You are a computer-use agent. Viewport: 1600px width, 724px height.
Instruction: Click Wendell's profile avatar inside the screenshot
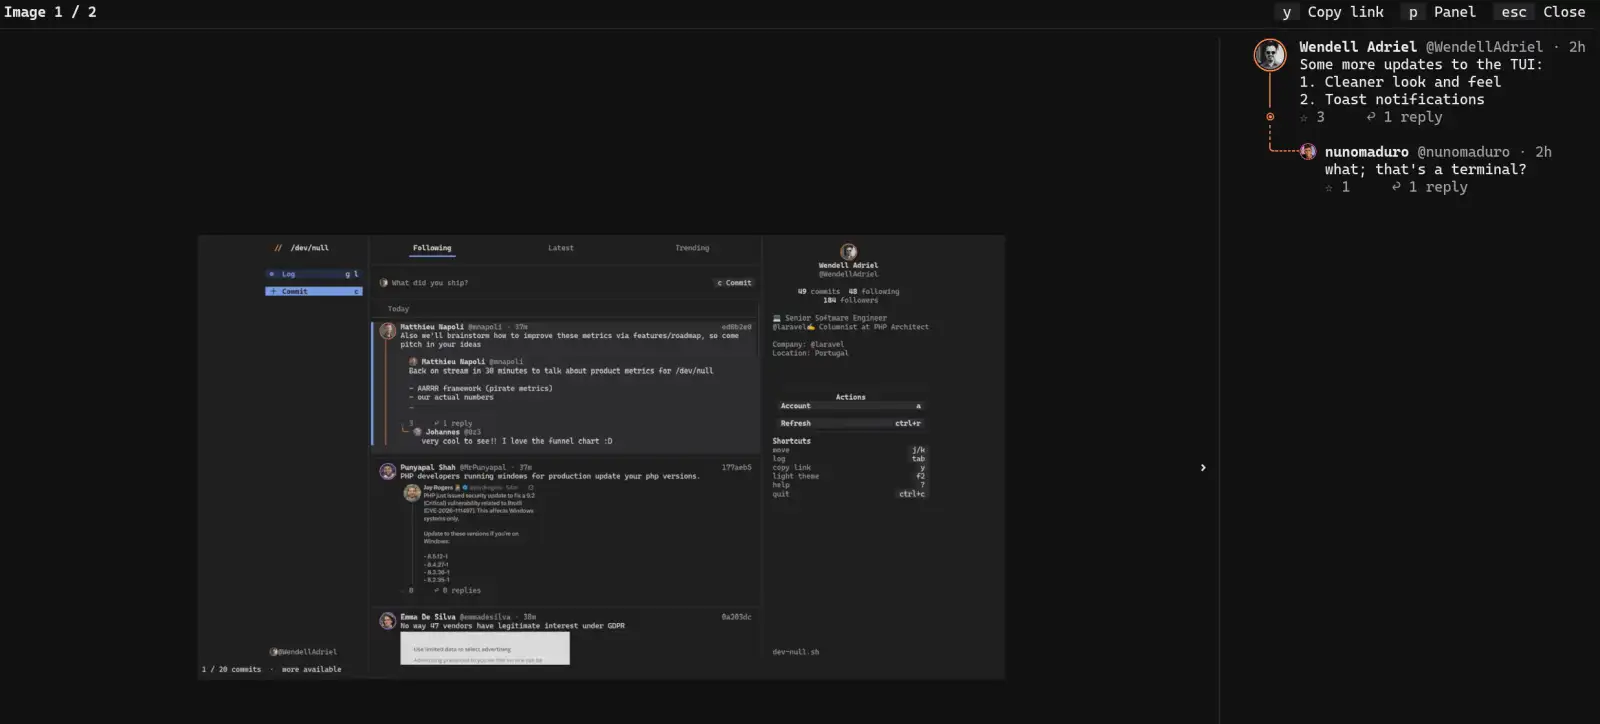coord(848,252)
